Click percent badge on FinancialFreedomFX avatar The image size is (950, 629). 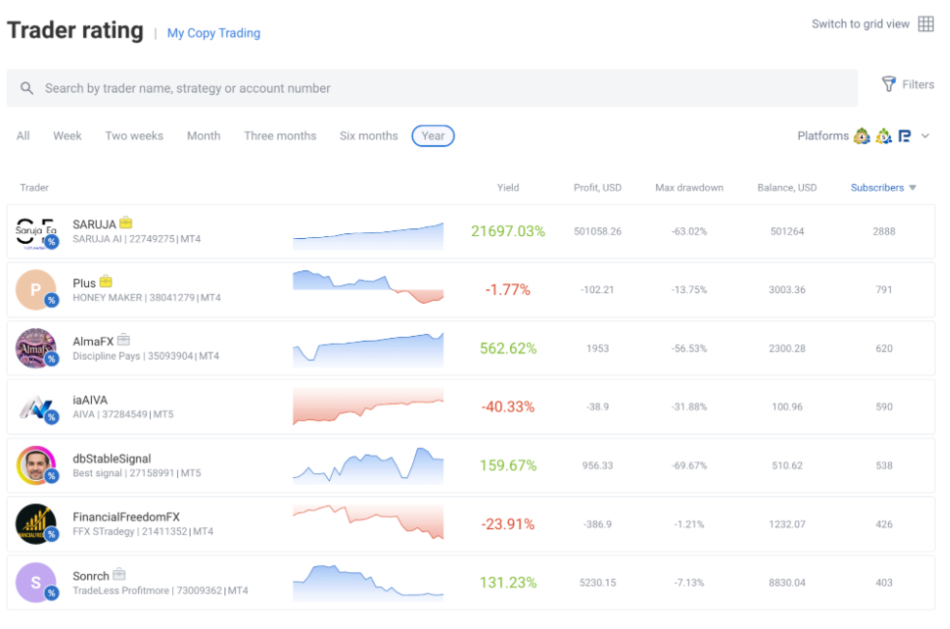pos(52,534)
